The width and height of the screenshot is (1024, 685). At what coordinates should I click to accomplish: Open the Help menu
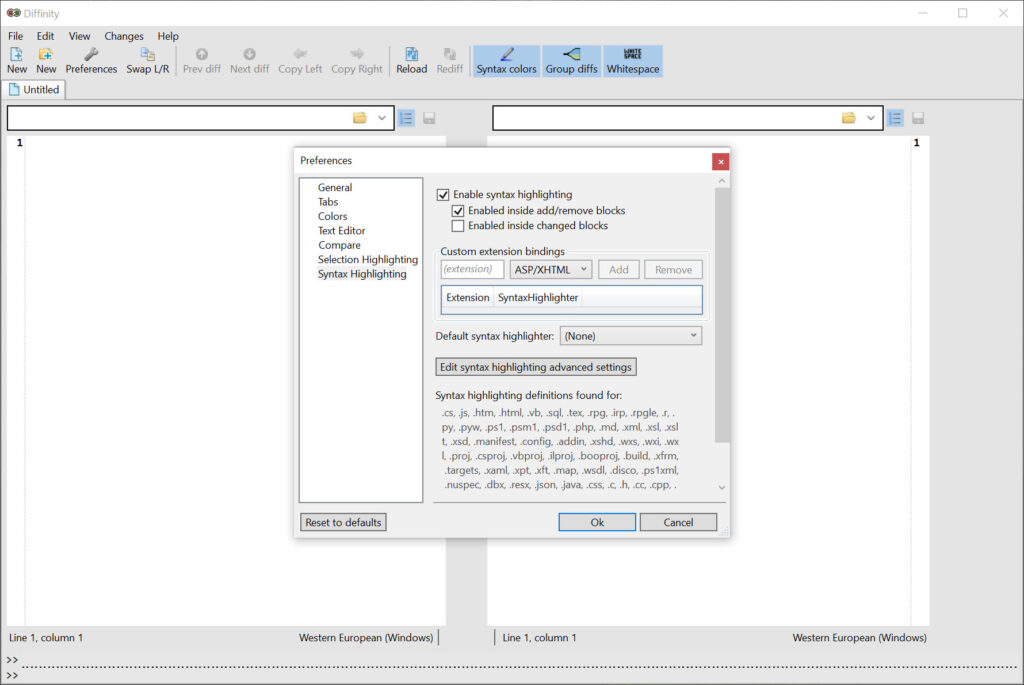point(168,36)
